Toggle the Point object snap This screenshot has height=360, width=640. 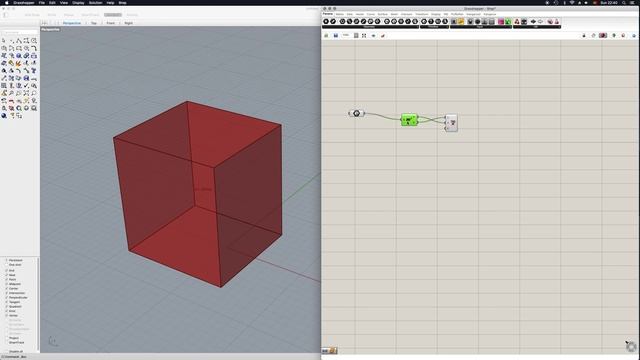(x=11, y=279)
